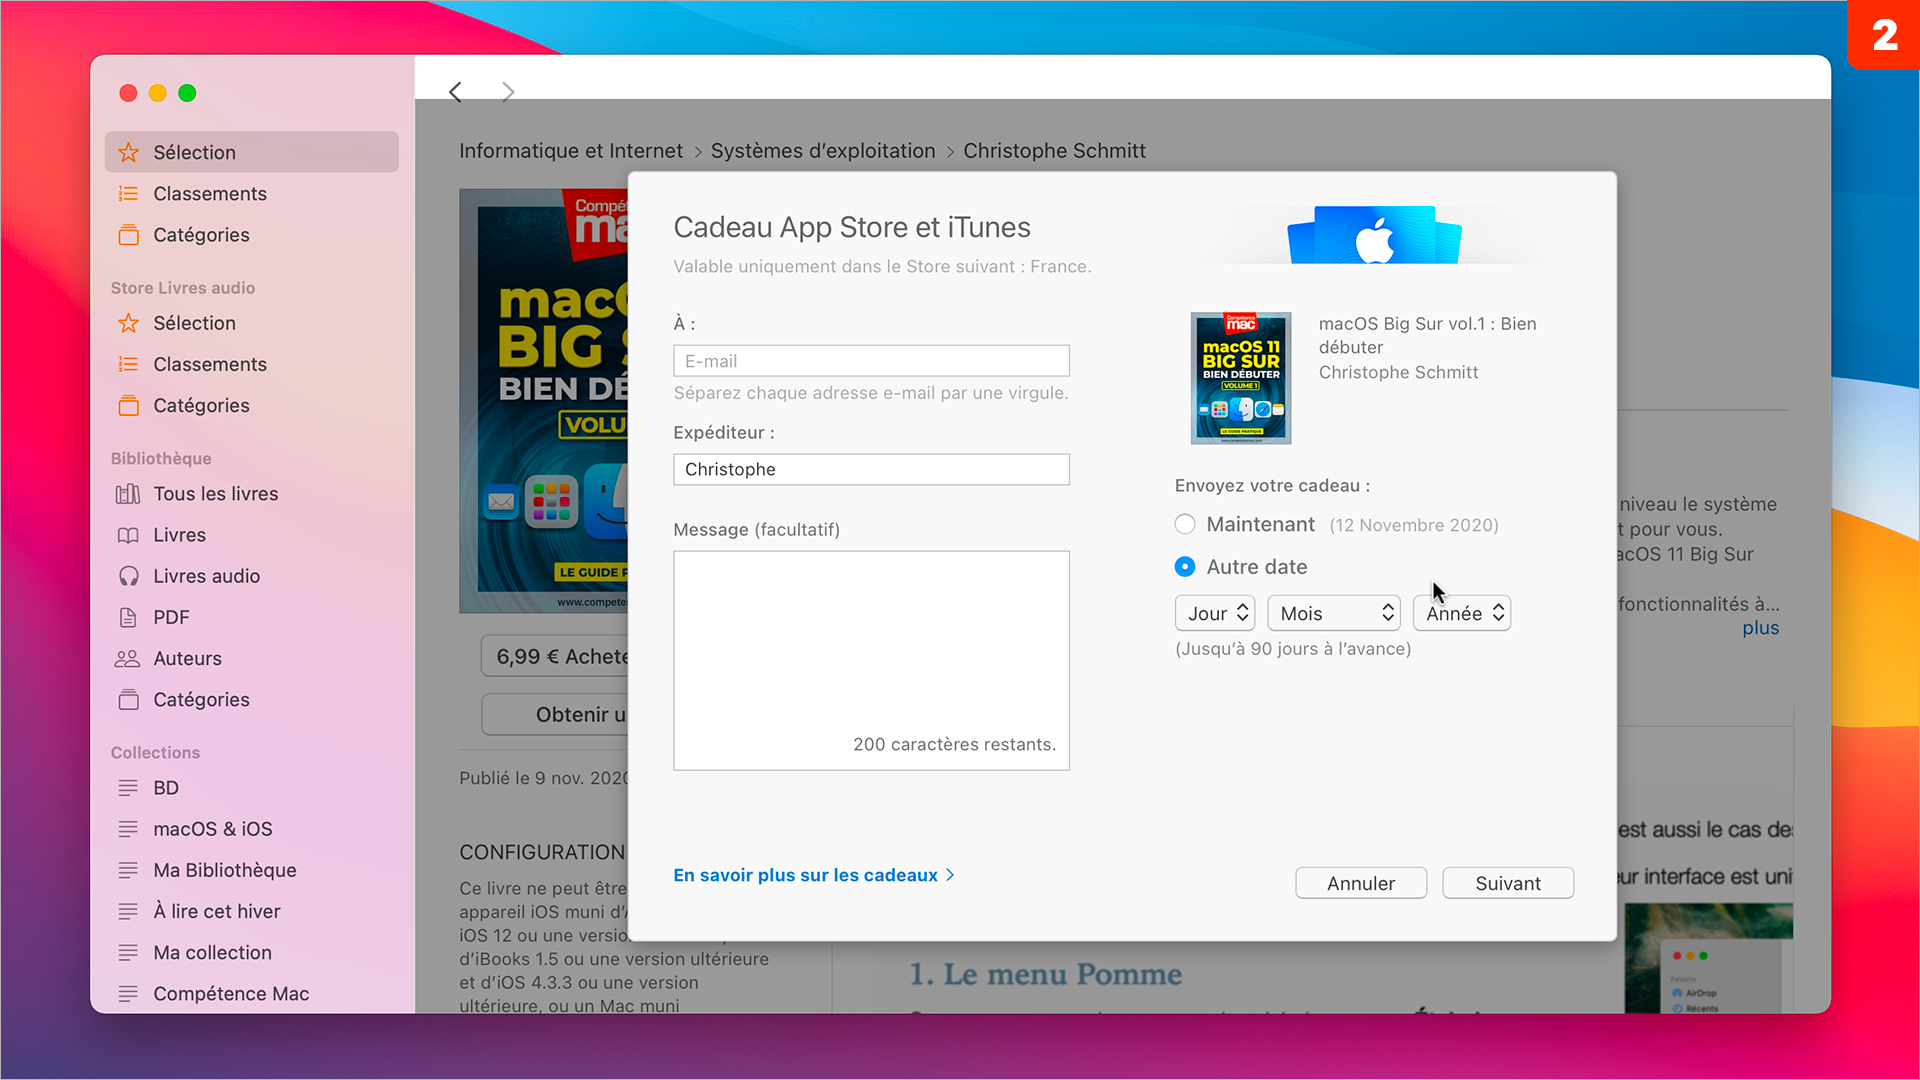Click the Compétence Mac collection icon
1920x1080 pixels.
128,993
